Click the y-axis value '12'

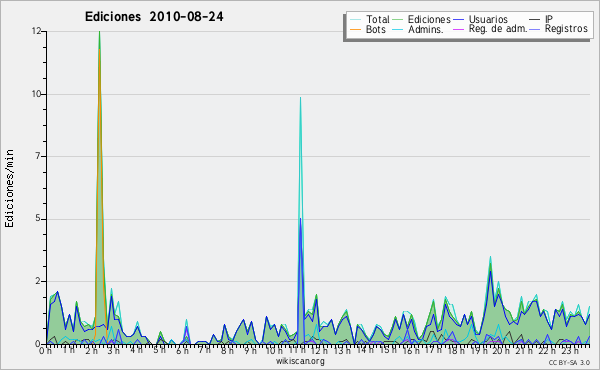36,31
